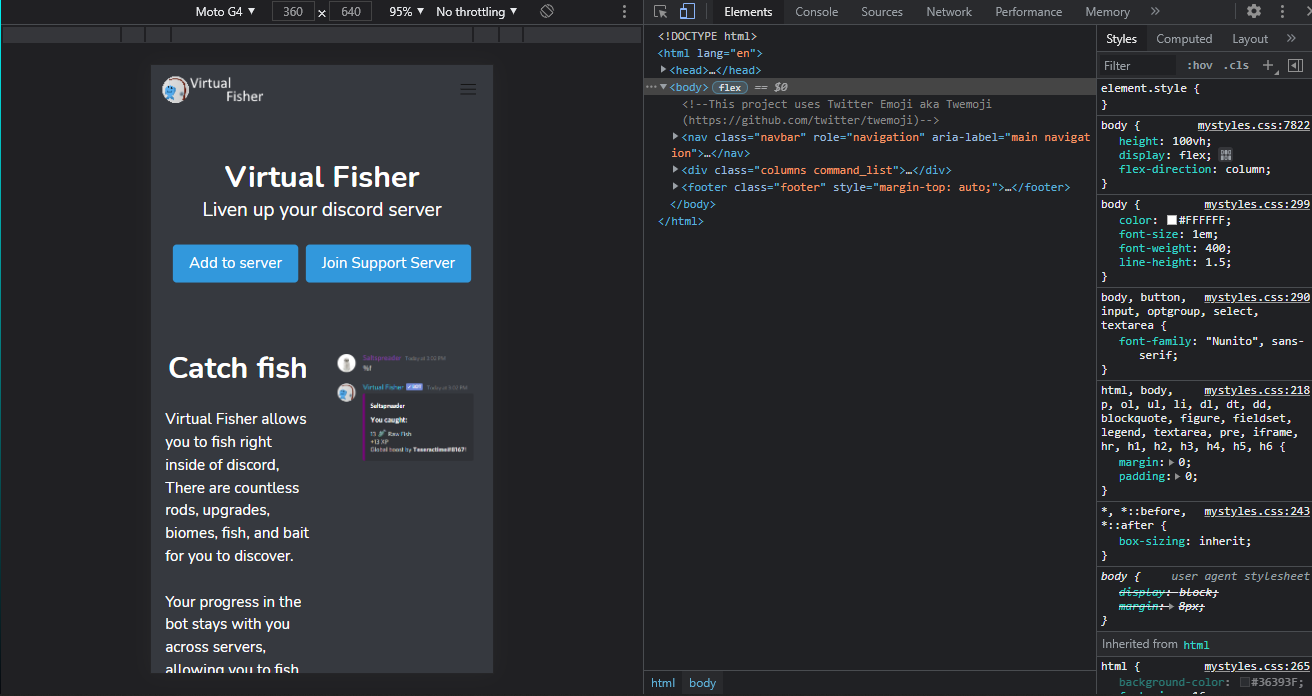Click the Virtual Fisher logo in page navbar
The height and width of the screenshot is (696, 1312).
pos(213,90)
